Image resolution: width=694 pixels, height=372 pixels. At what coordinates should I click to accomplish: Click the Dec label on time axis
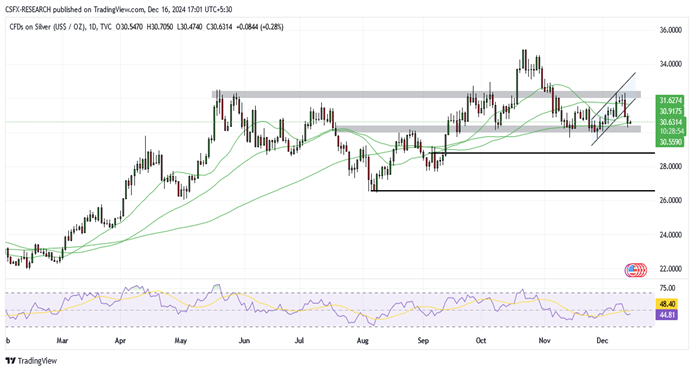(x=602, y=341)
